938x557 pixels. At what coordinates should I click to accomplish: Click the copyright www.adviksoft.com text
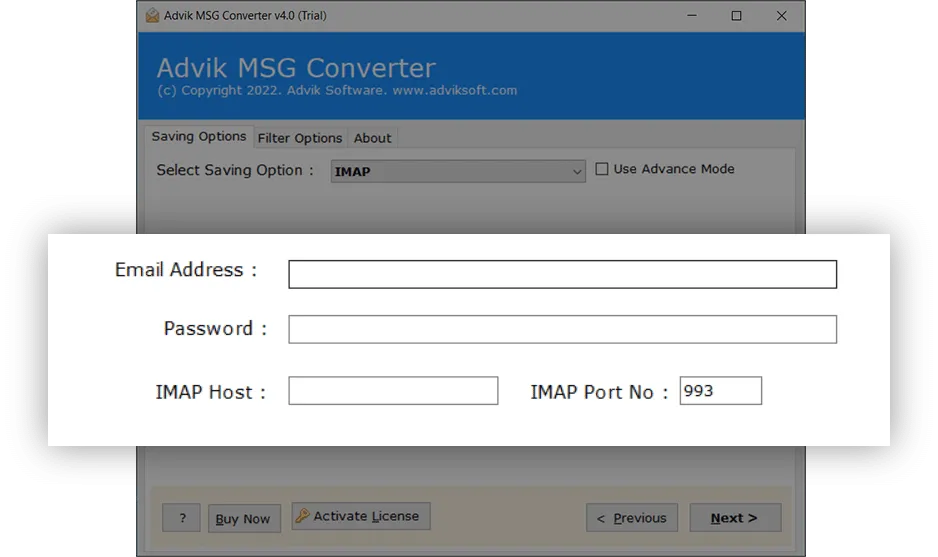point(337,90)
